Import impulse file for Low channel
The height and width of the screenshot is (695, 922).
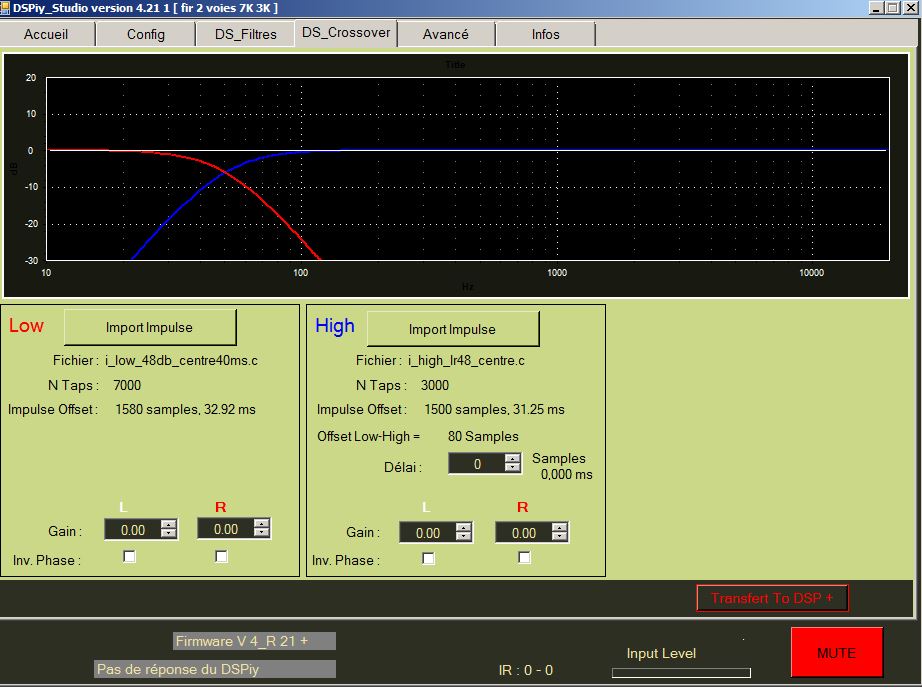tap(150, 327)
